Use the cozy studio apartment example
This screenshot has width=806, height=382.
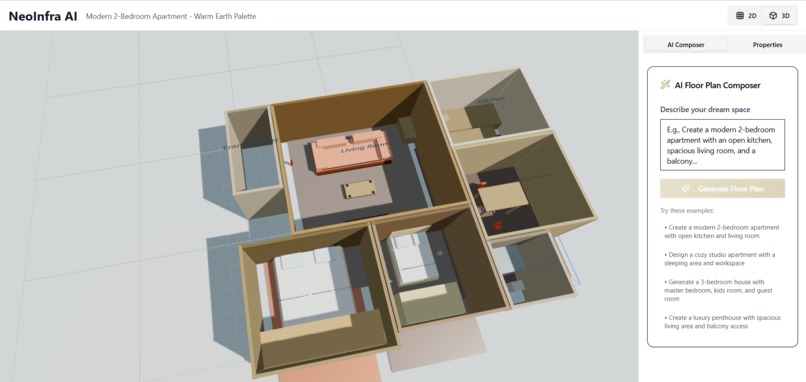coord(720,259)
